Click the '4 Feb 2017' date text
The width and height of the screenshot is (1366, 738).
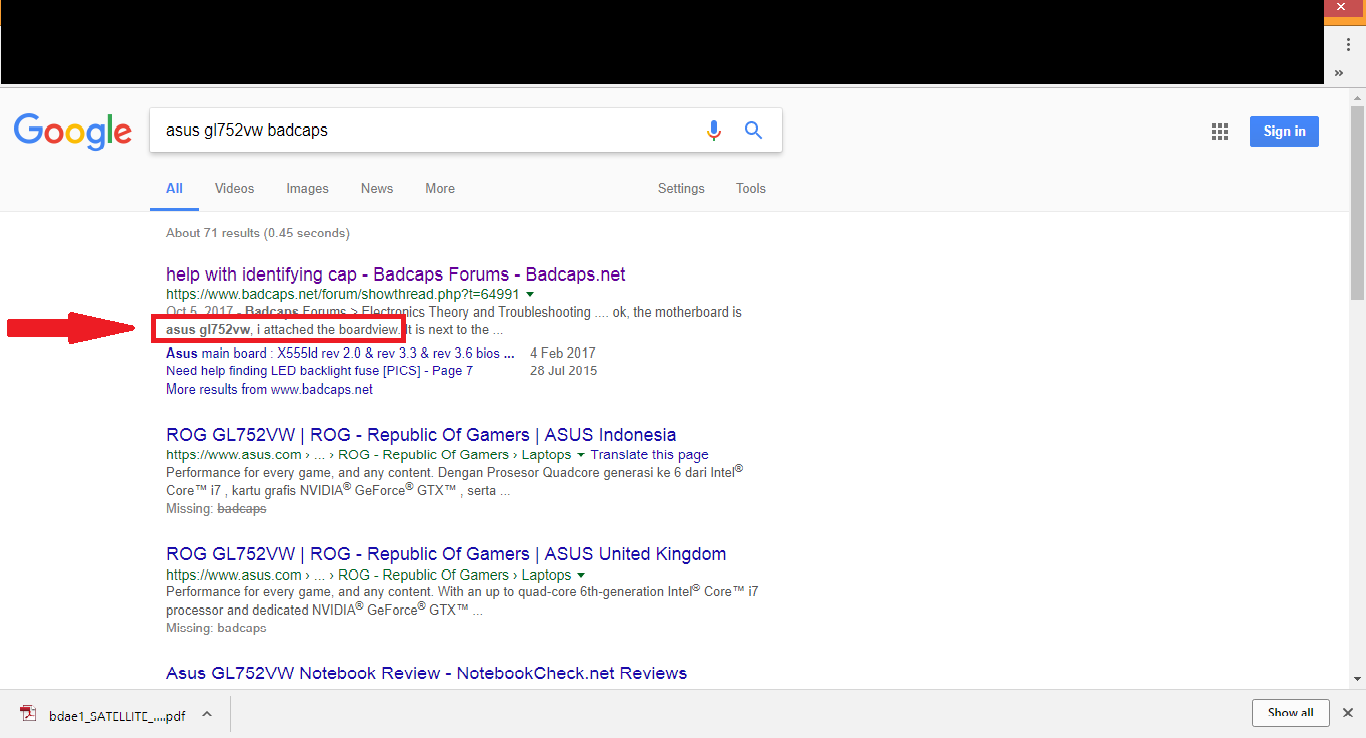[x=563, y=353]
